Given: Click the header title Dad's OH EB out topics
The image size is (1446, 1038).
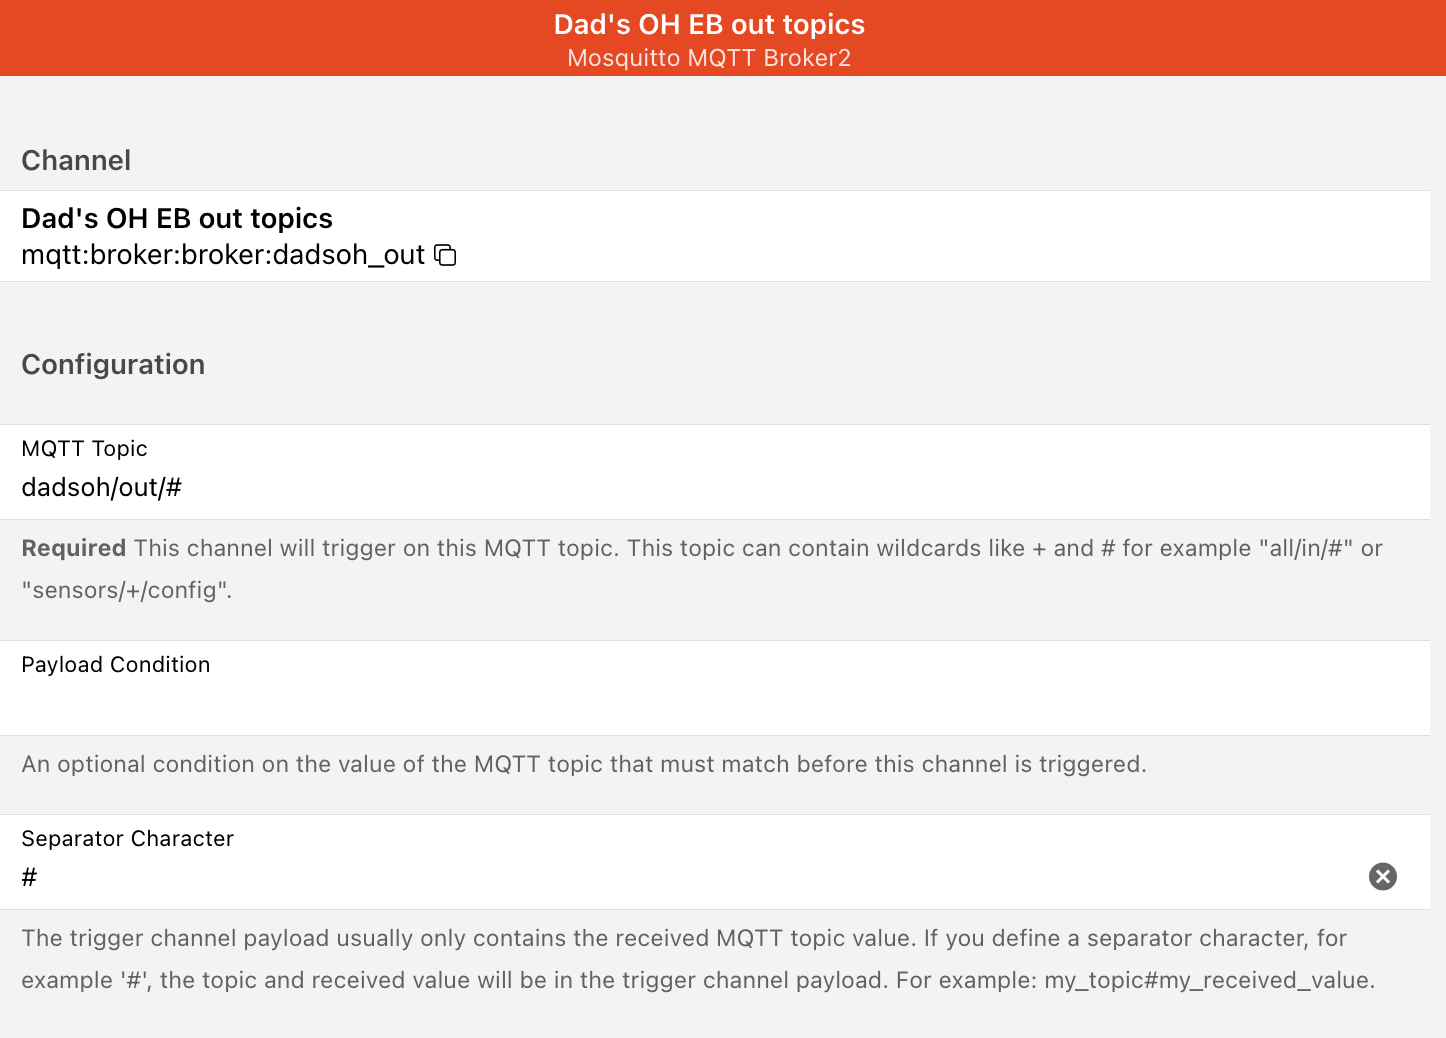Looking at the screenshot, I should 709,24.
